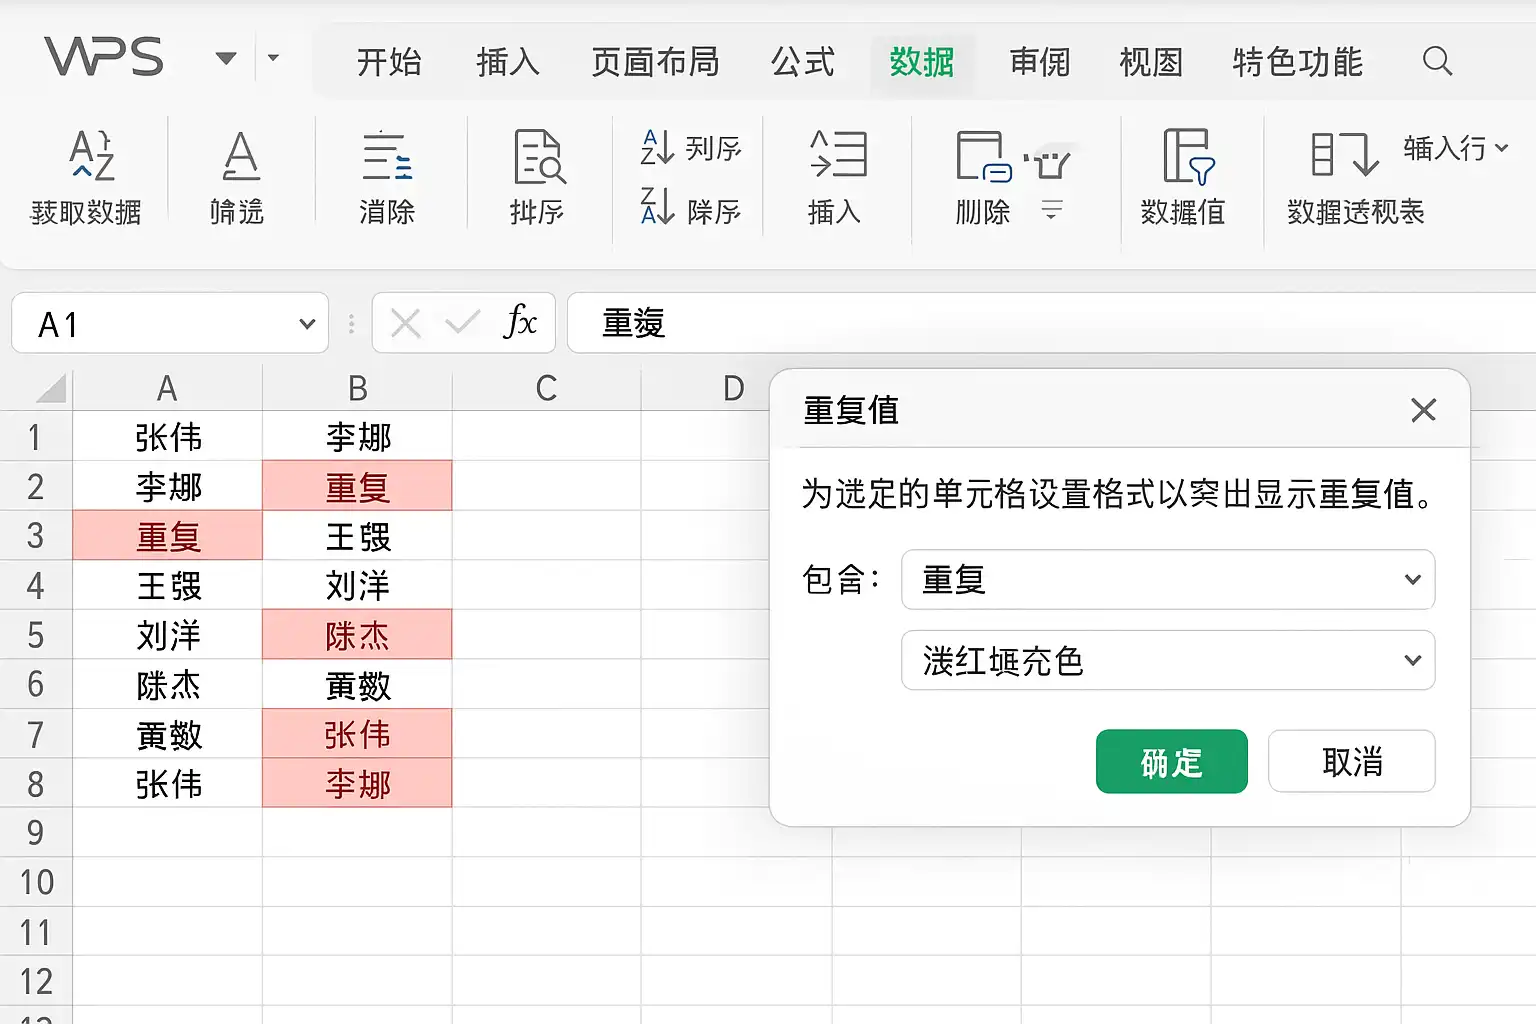Click the 取消 cancel button
The height and width of the screenshot is (1024, 1536).
(x=1352, y=762)
